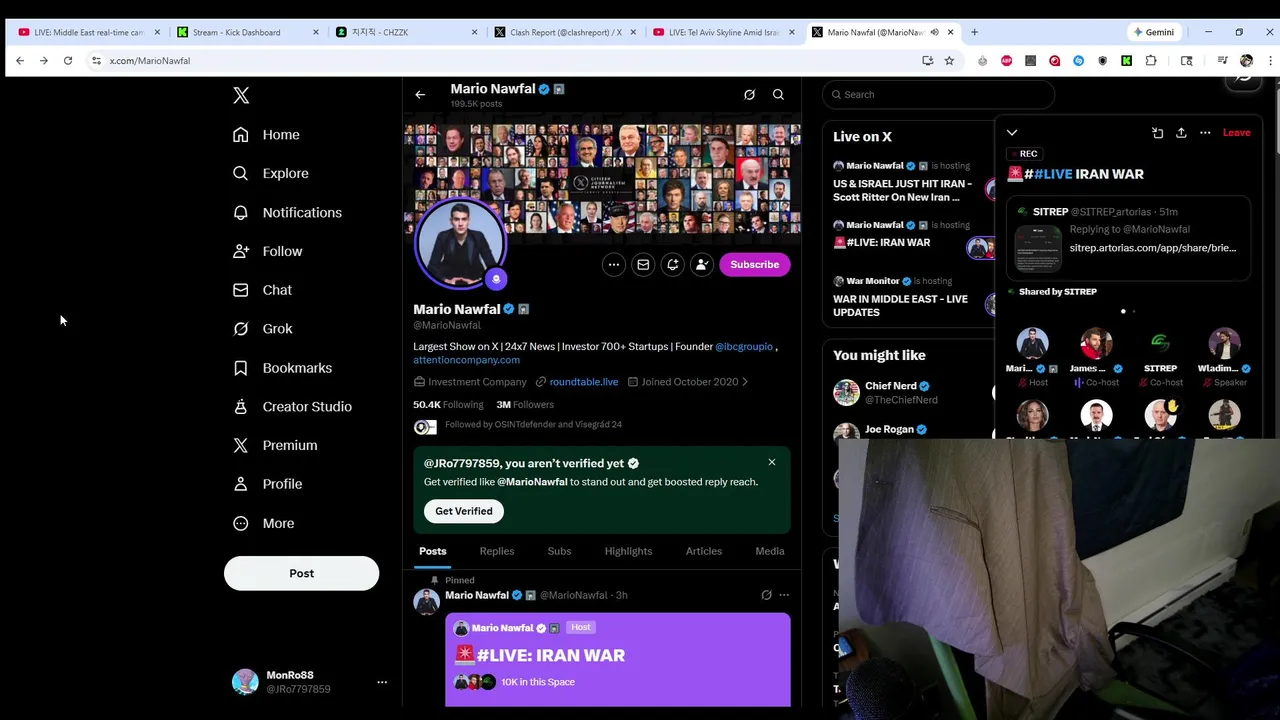The height and width of the screenshot is (720, 1280).
Task: Open the Gemini button in Chrome
Action: tap(1154, 32)
